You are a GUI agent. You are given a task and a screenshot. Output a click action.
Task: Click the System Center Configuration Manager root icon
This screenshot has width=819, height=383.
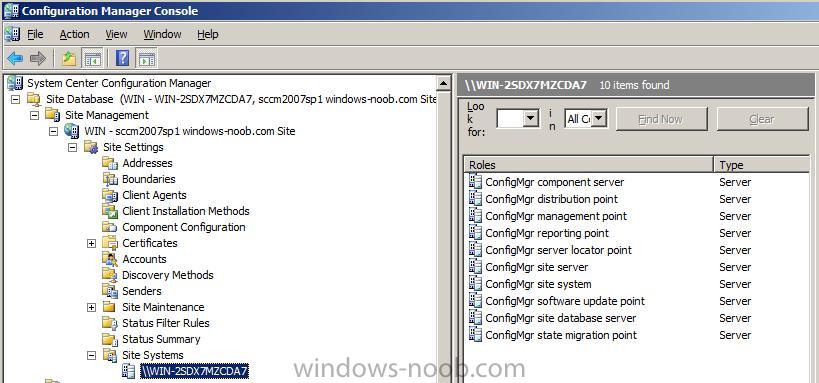pyautogui.click(x=15, y=83)
